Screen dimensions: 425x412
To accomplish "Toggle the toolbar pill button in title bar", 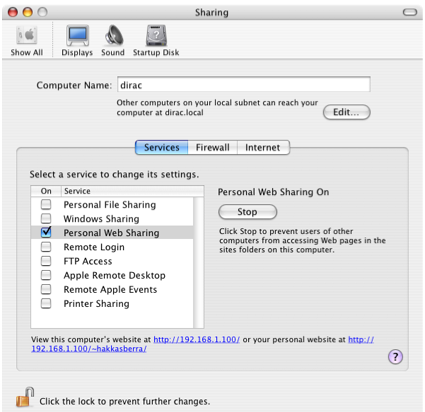I will (410, 12).
